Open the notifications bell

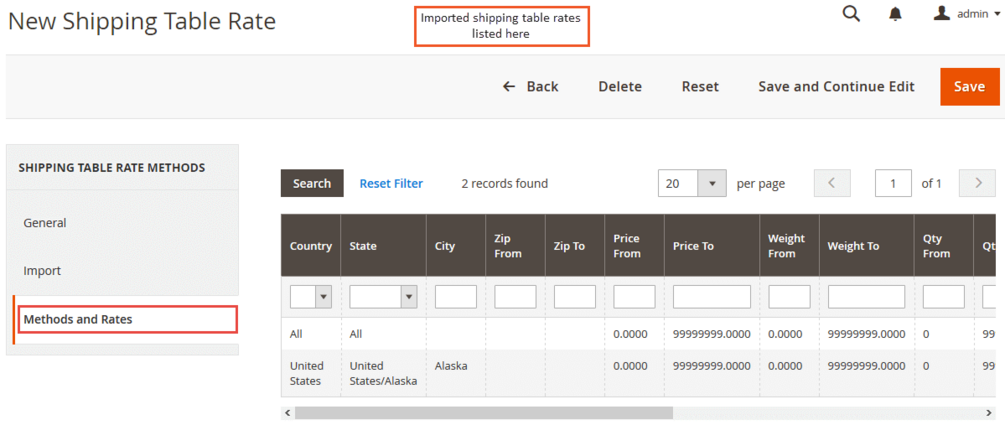tap(896, 14)
